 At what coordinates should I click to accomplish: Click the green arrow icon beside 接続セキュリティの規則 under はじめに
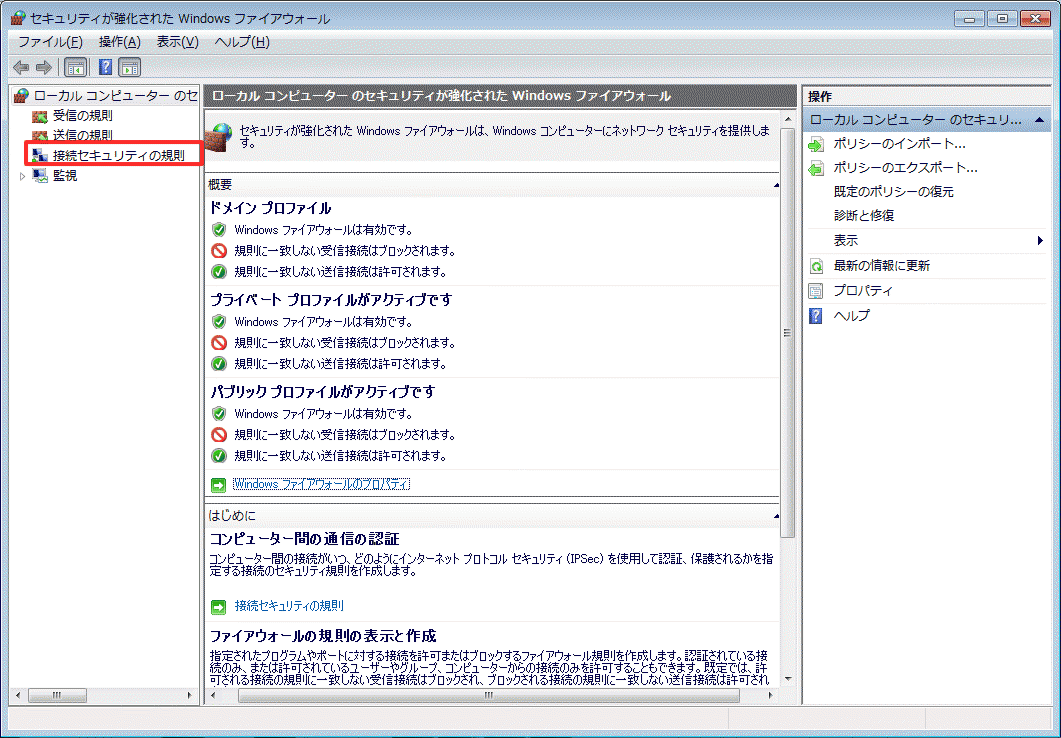pyautogui.click(x=218, y=607)
